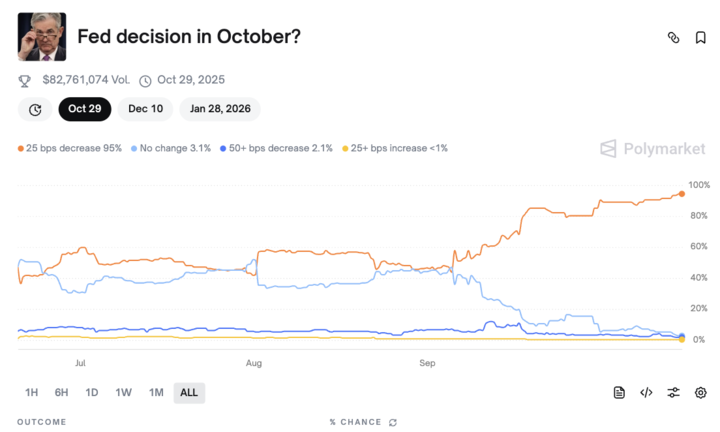This screenshot has width=720, height=432.
Task: Open the document source icon
Action: tap(619, 393)
